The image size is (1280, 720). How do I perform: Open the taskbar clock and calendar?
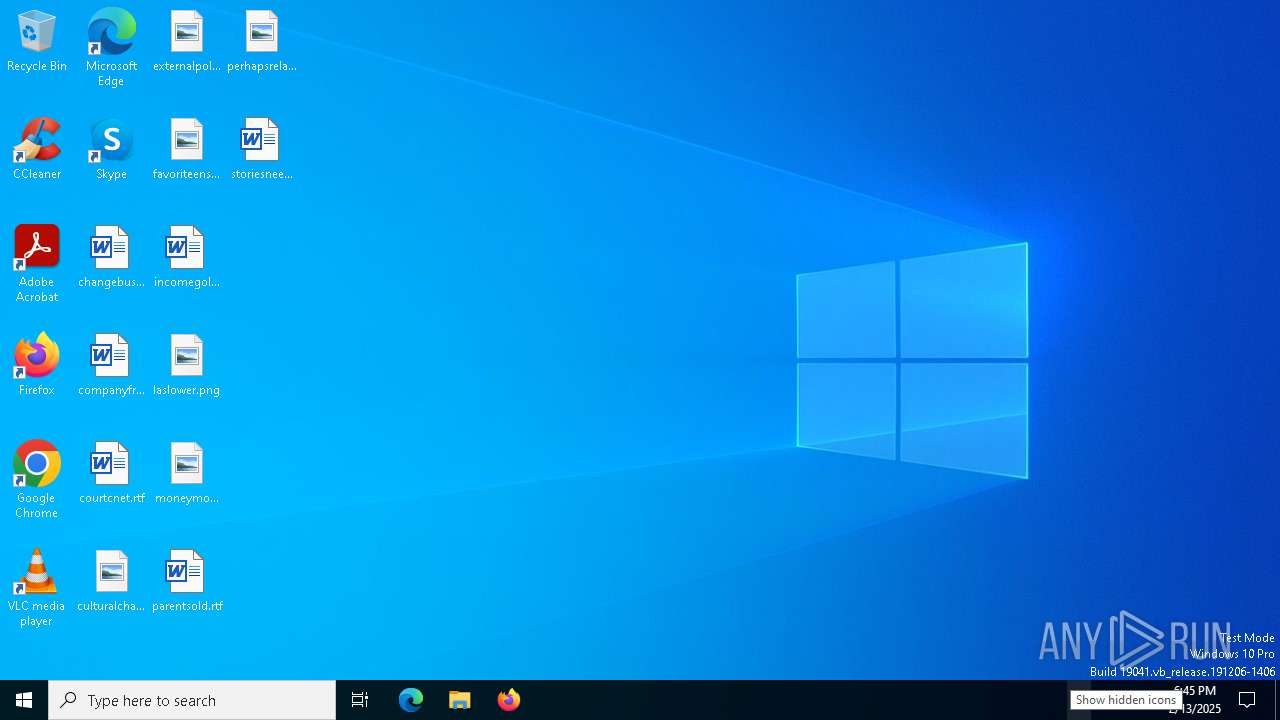1195,700
